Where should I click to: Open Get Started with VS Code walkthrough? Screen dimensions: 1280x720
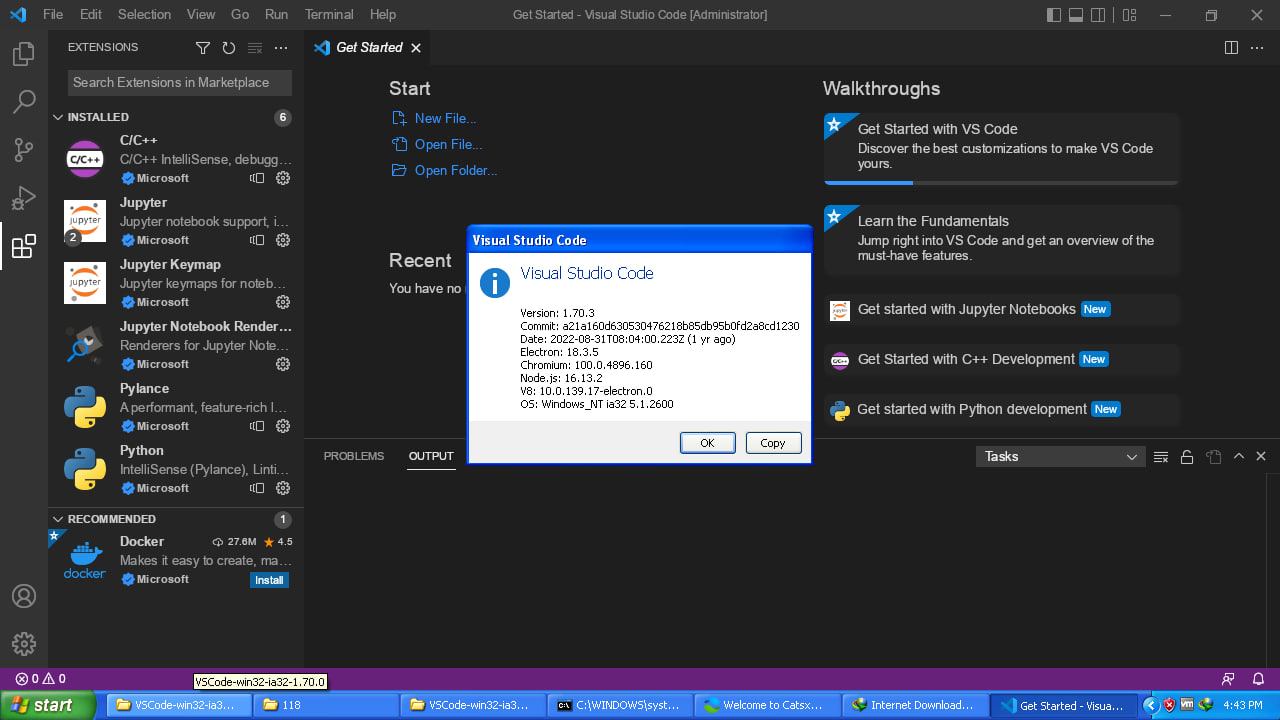tap(1002, 148)
